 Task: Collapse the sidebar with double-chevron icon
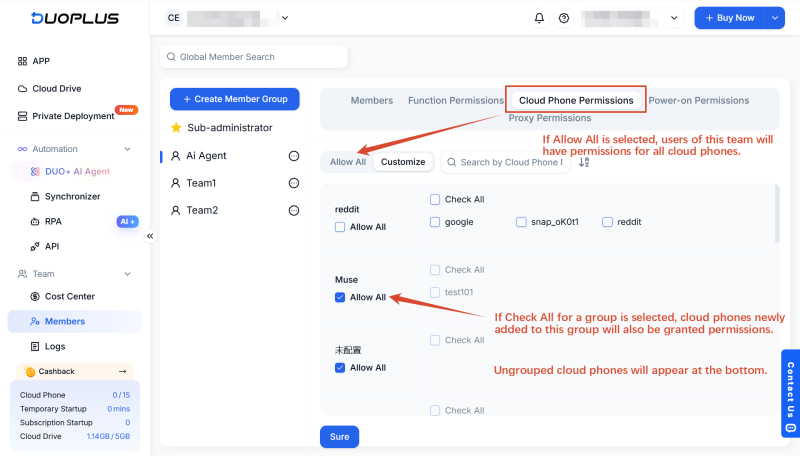(150, 236)
